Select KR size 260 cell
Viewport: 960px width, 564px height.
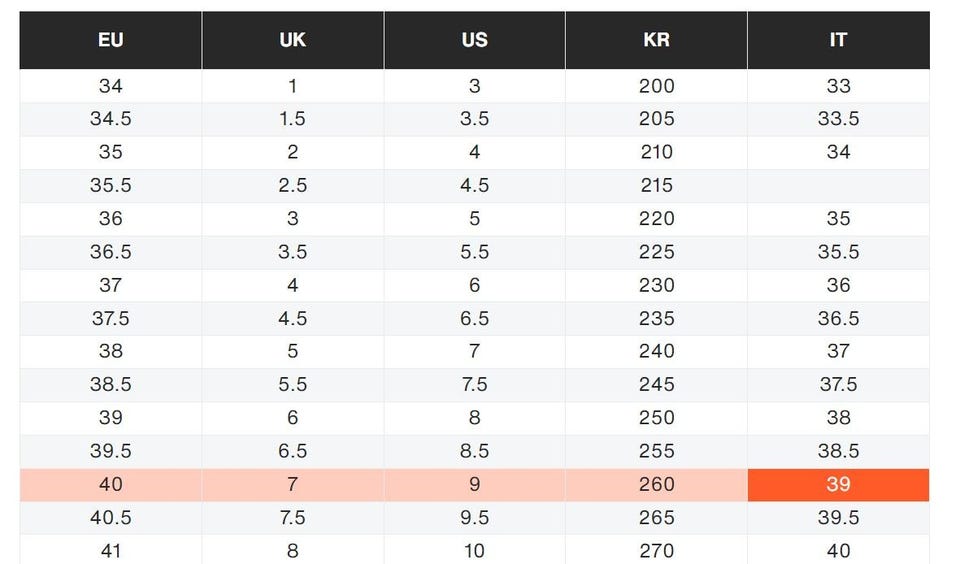click(x=656, y=485)
